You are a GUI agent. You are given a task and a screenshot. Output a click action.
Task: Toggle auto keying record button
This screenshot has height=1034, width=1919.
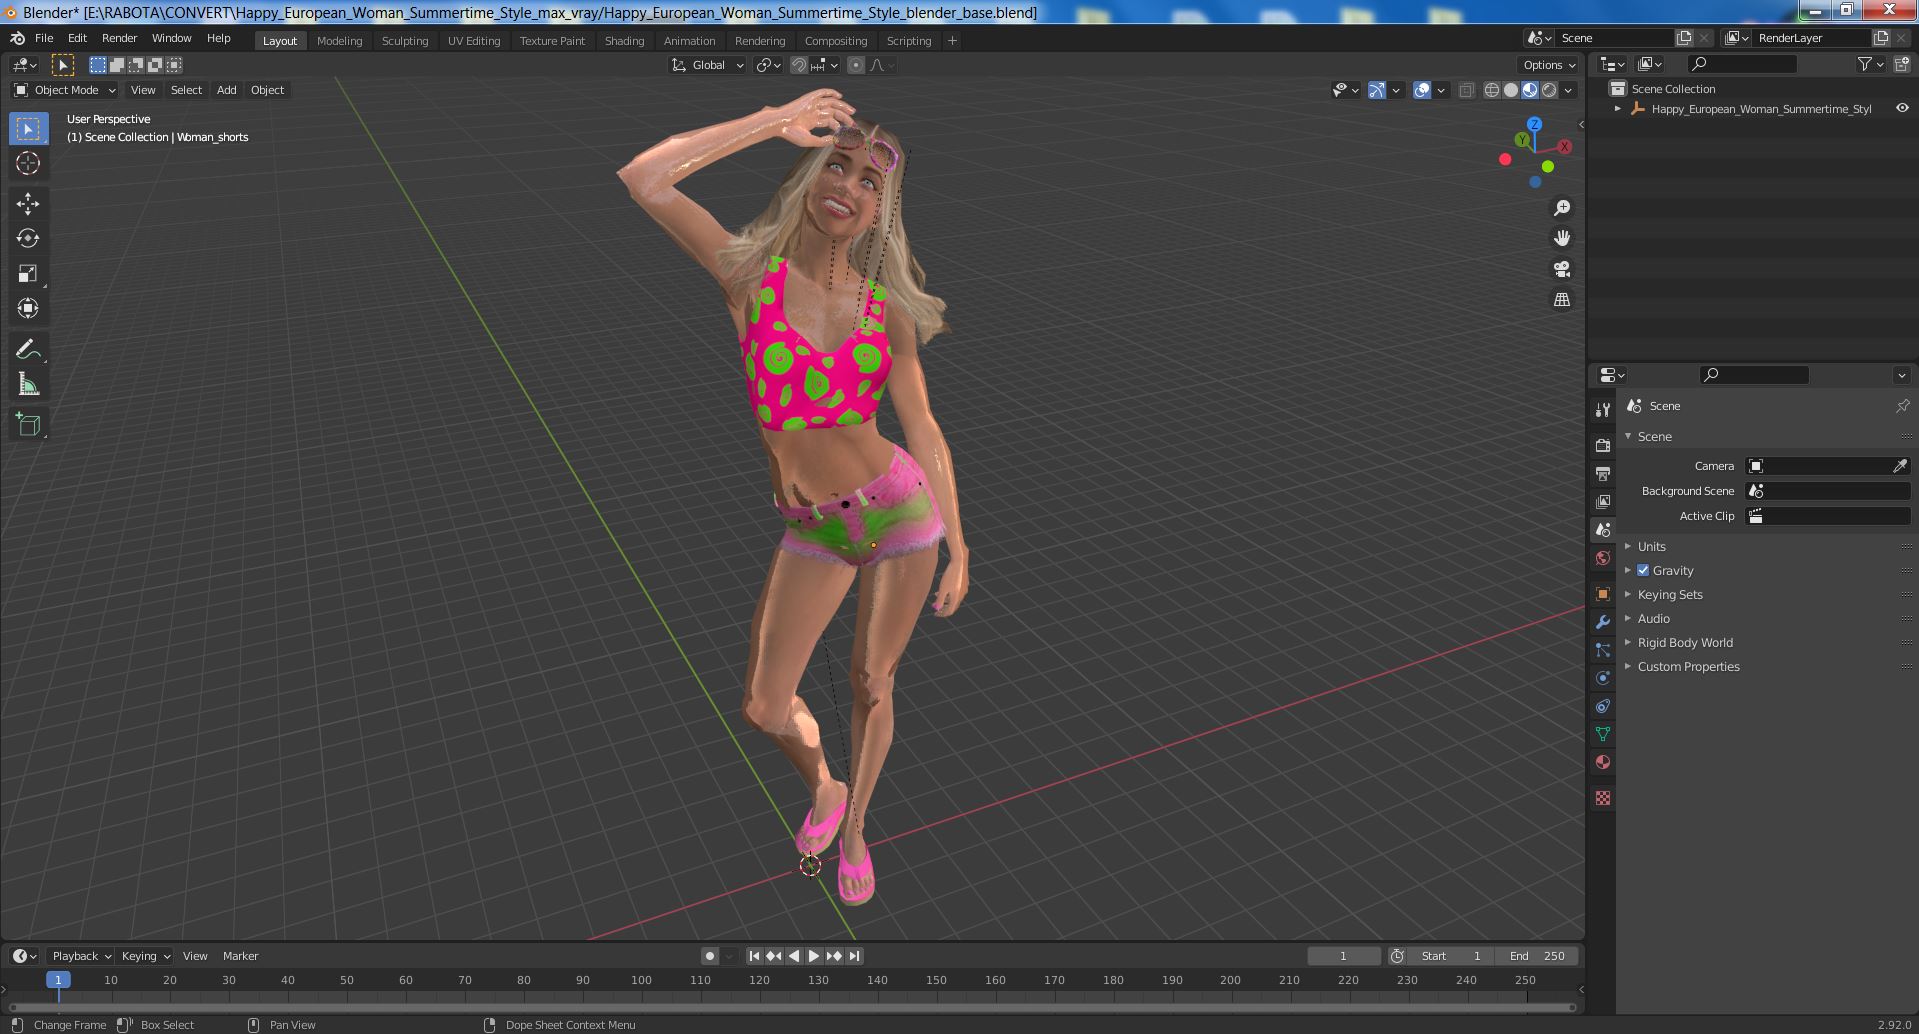(x=709, y=956)
